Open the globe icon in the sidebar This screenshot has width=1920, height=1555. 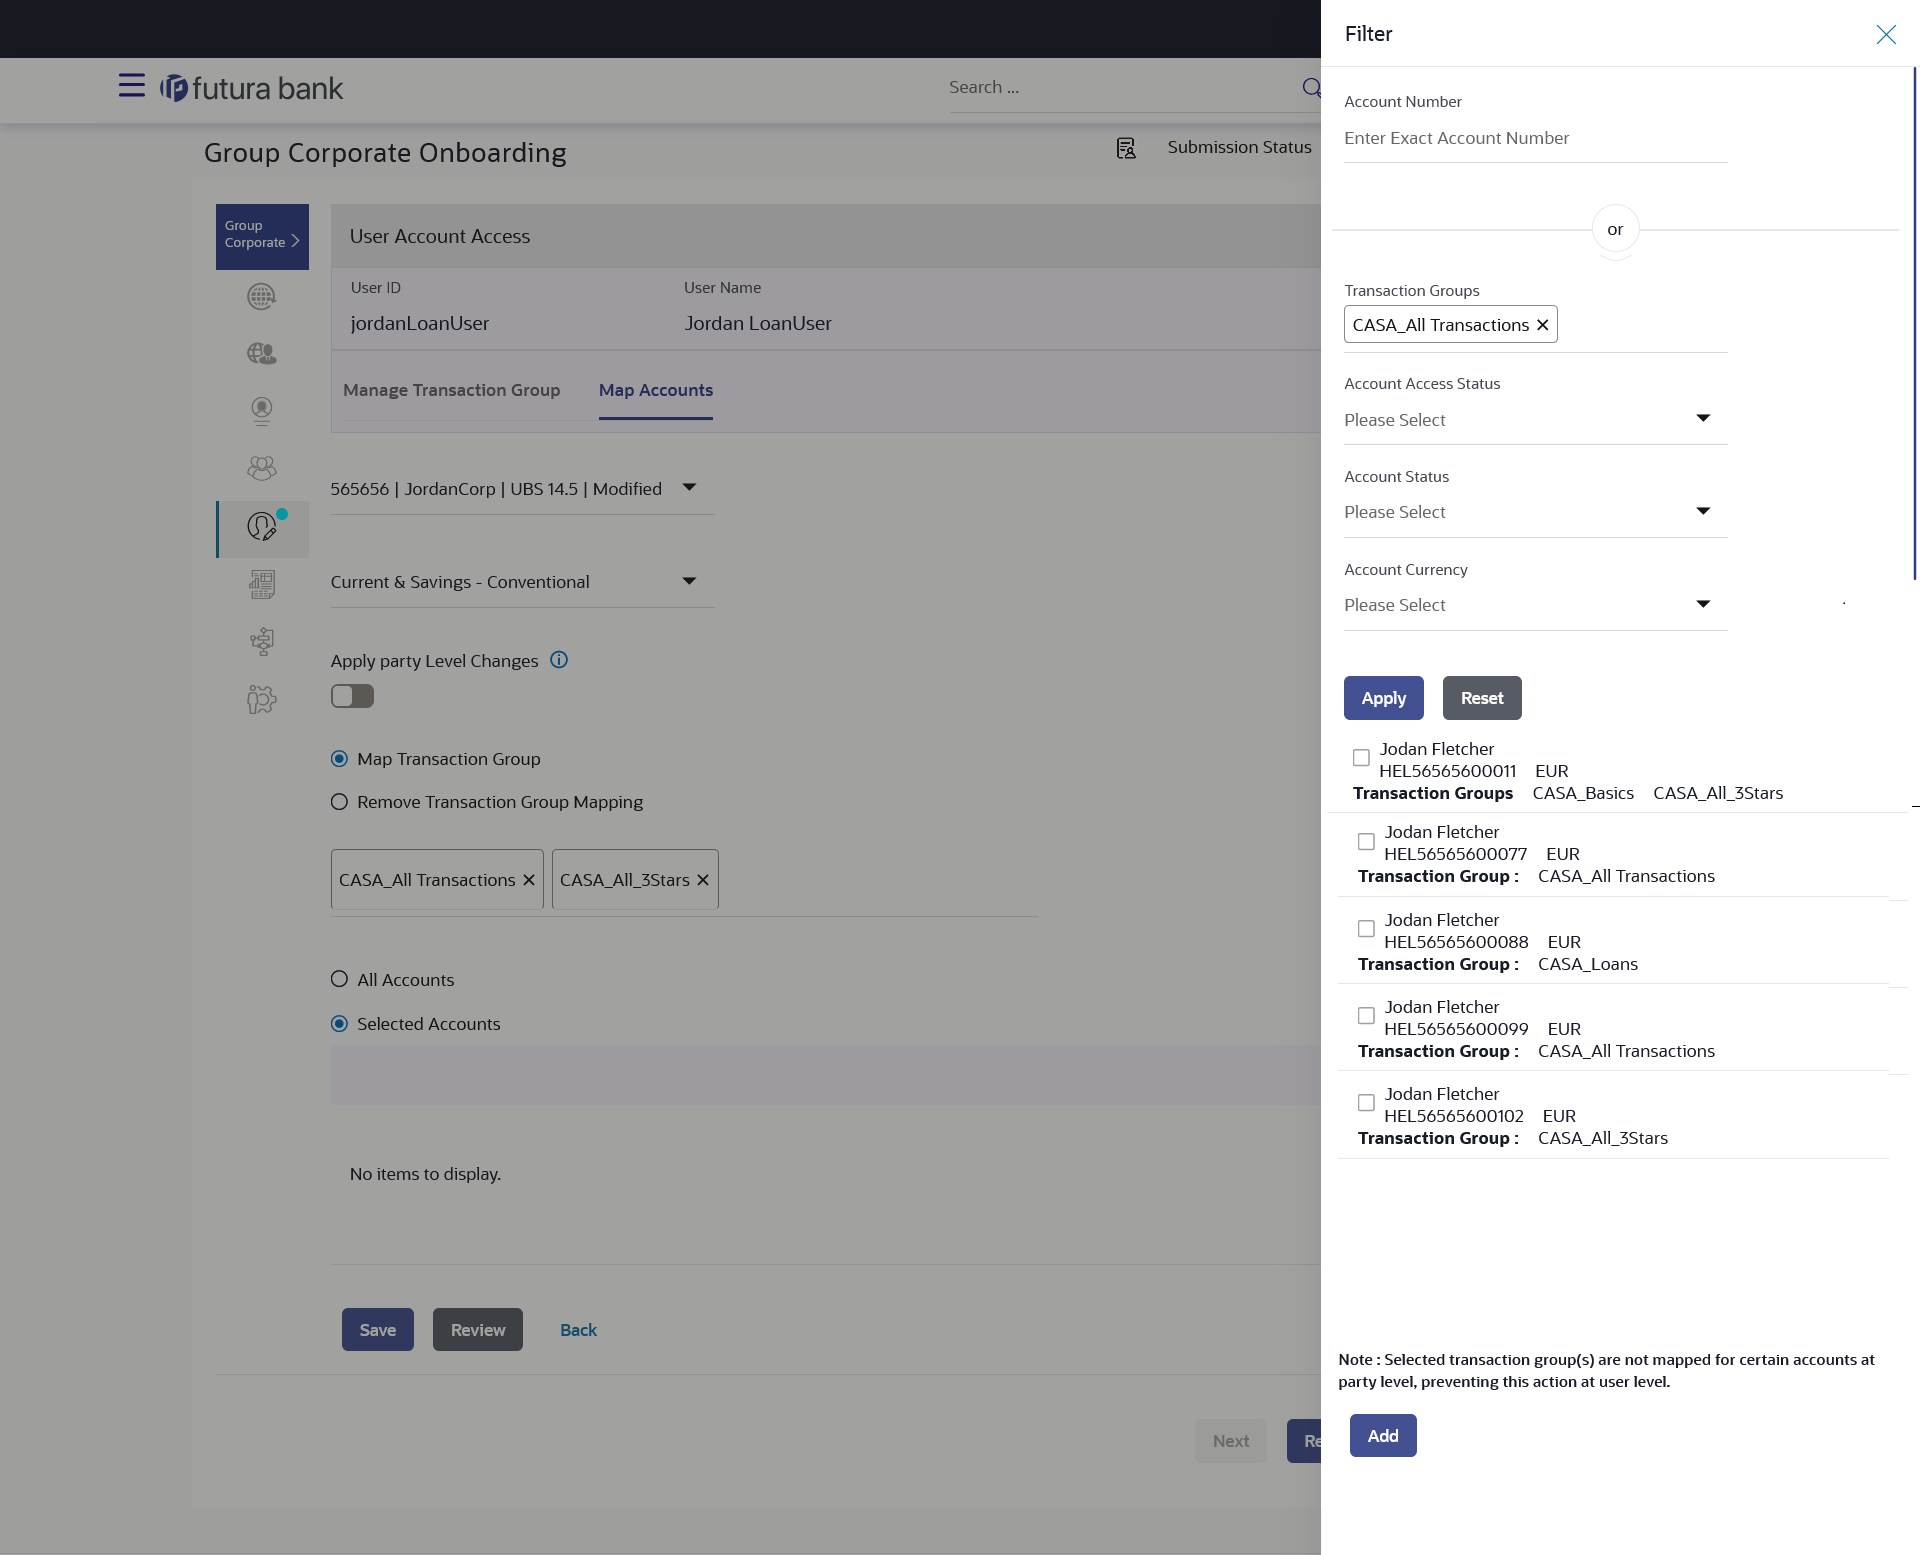(261, 297)
